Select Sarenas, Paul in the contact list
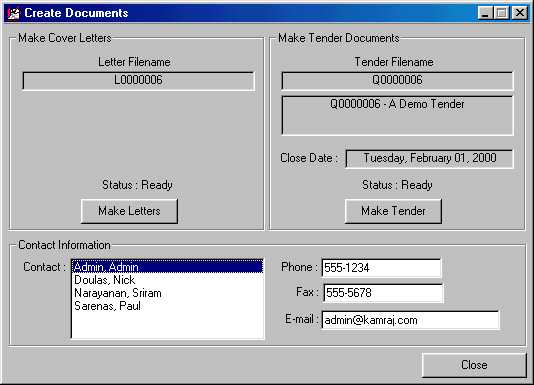This screenshot has width=534, height=385. [x=167, y=306]
